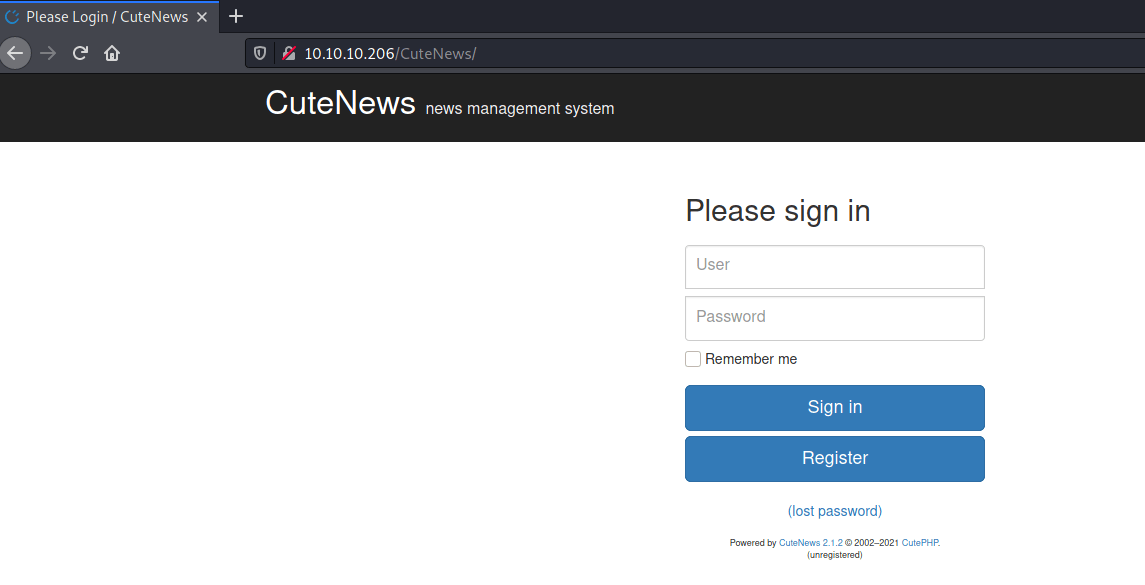Viewport: 1145px width, 585px height.
Task: Focus the address bar showing 10.10.10.206/CuteNews/
Action: tap(600, 53)
